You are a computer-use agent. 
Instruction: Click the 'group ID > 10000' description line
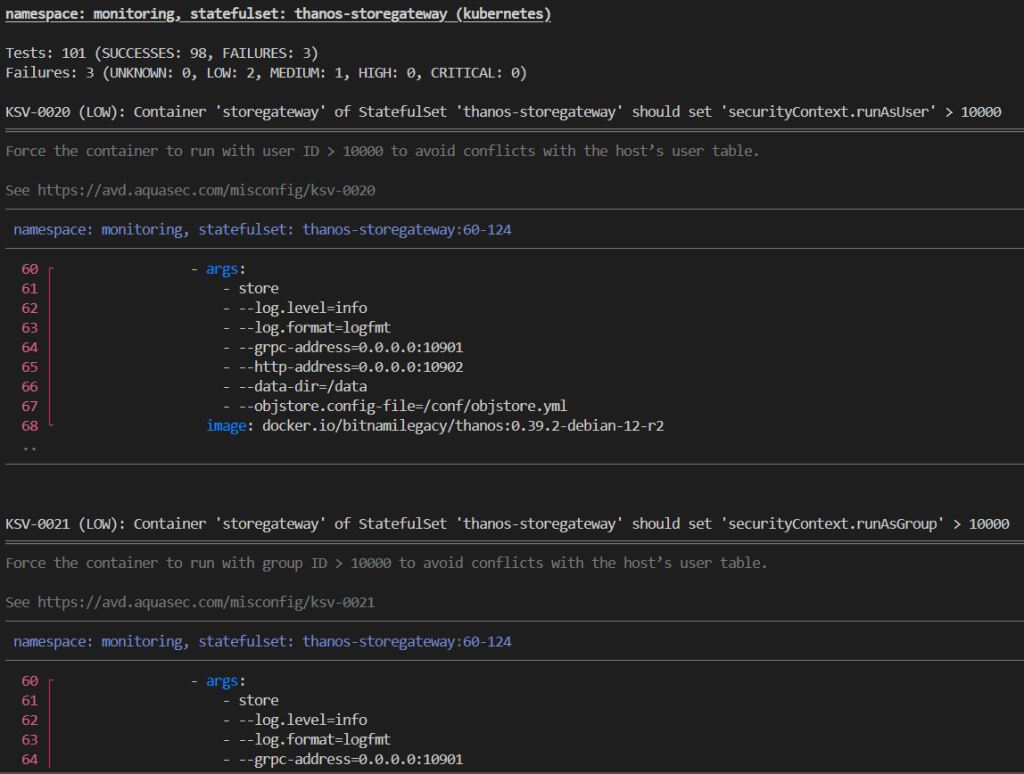click(x=387, y=563)
